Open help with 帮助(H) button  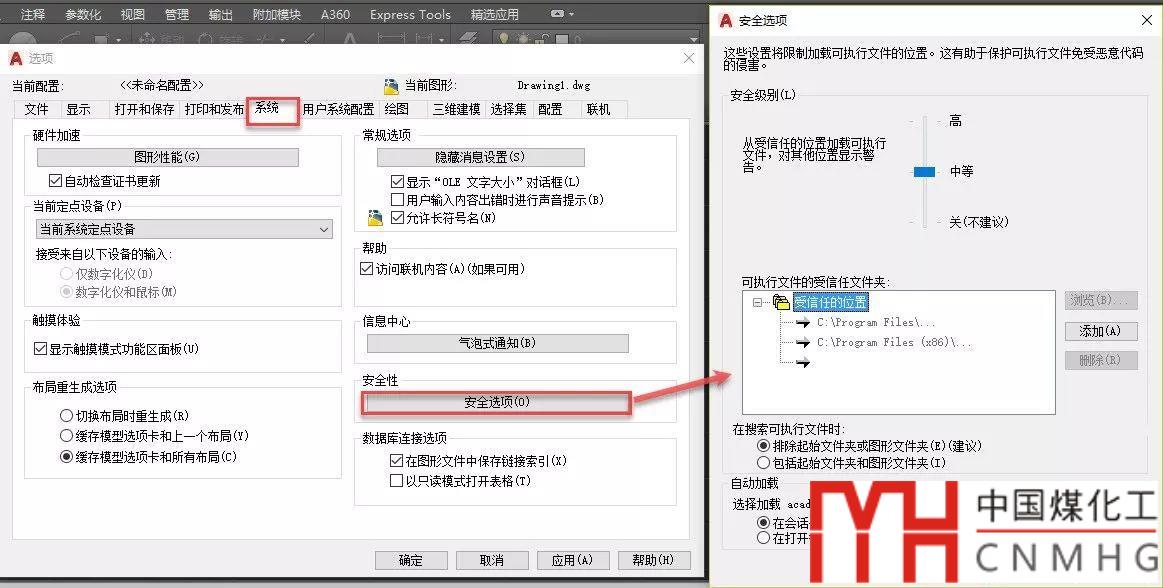tap(653, 560)
